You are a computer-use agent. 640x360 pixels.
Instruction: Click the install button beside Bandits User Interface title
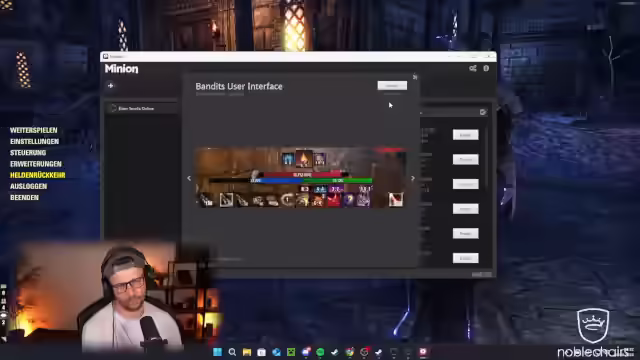click(392, 86)
